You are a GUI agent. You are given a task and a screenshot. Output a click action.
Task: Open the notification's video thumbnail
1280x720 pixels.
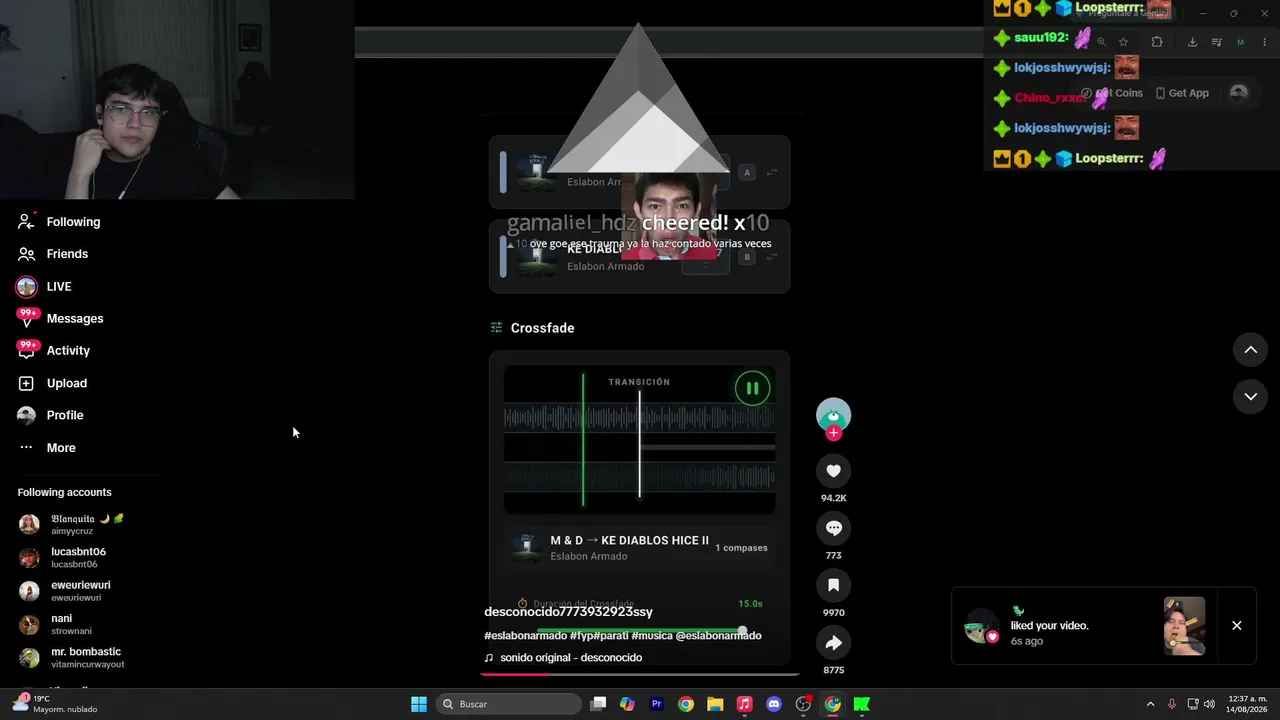click(1184, 626)
